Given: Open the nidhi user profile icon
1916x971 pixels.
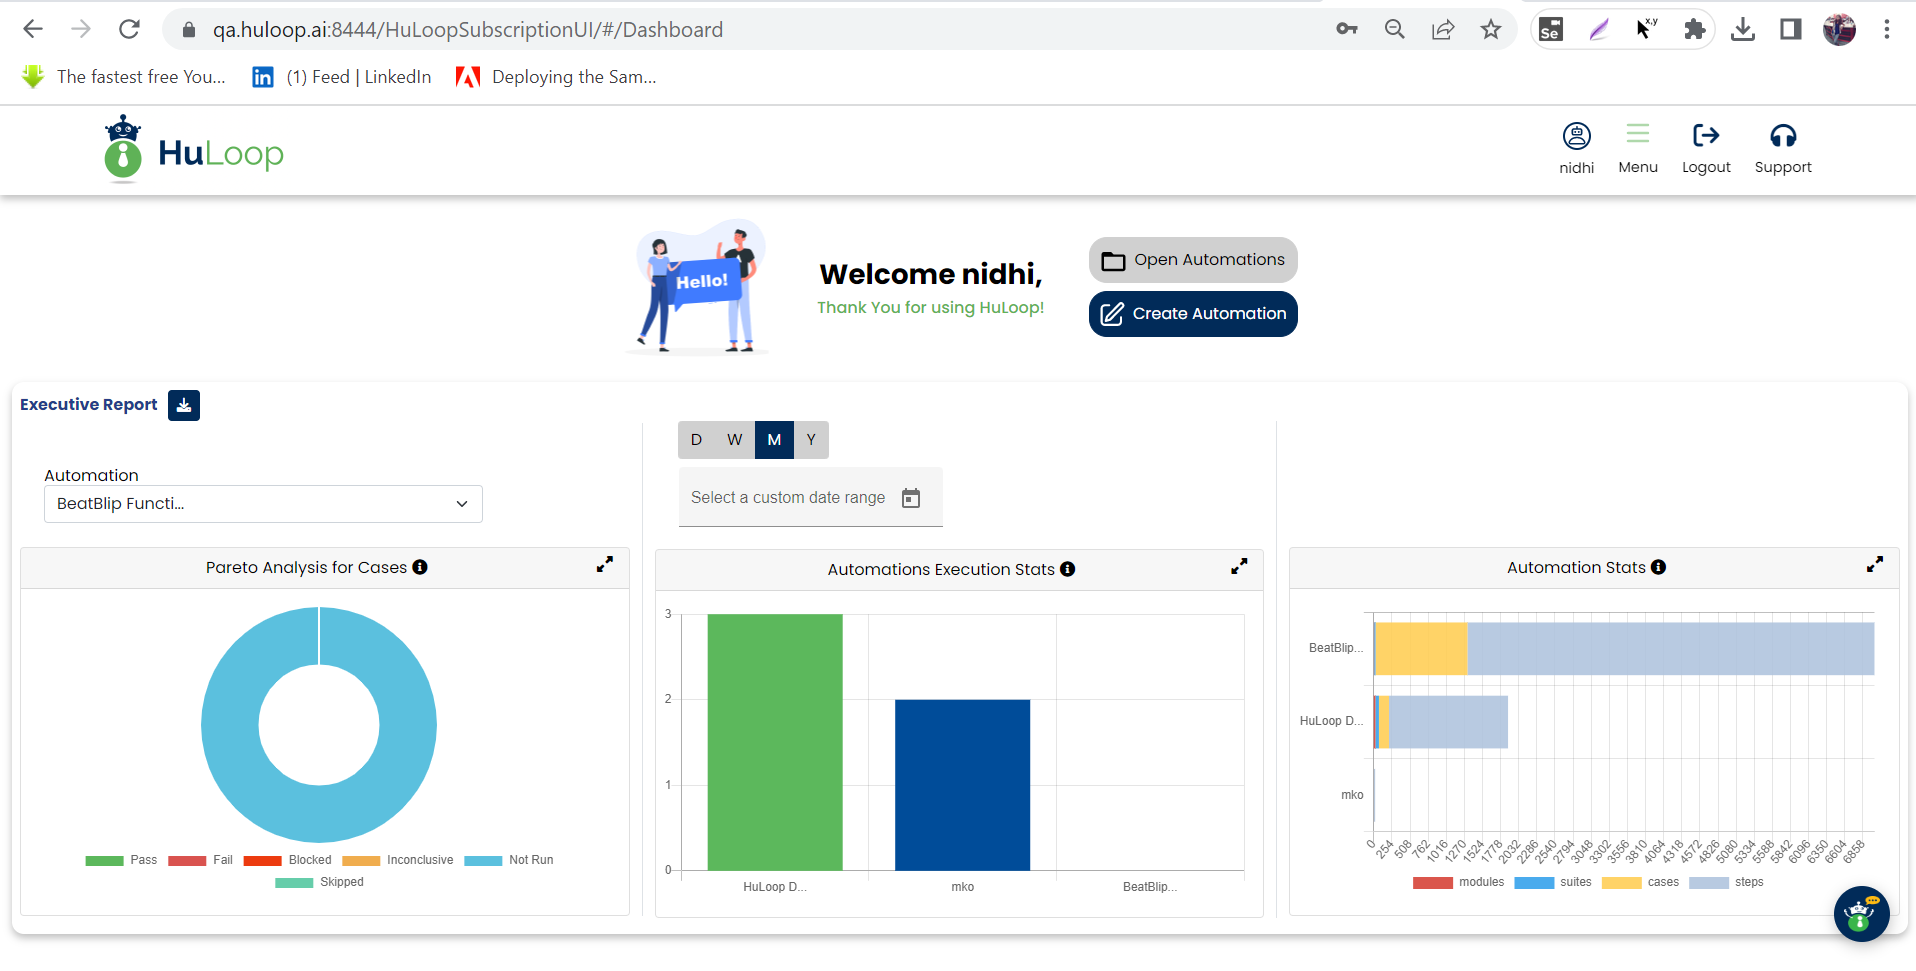Looking at the screenshot, I should pyautogui.click(x=1576, y=136).
